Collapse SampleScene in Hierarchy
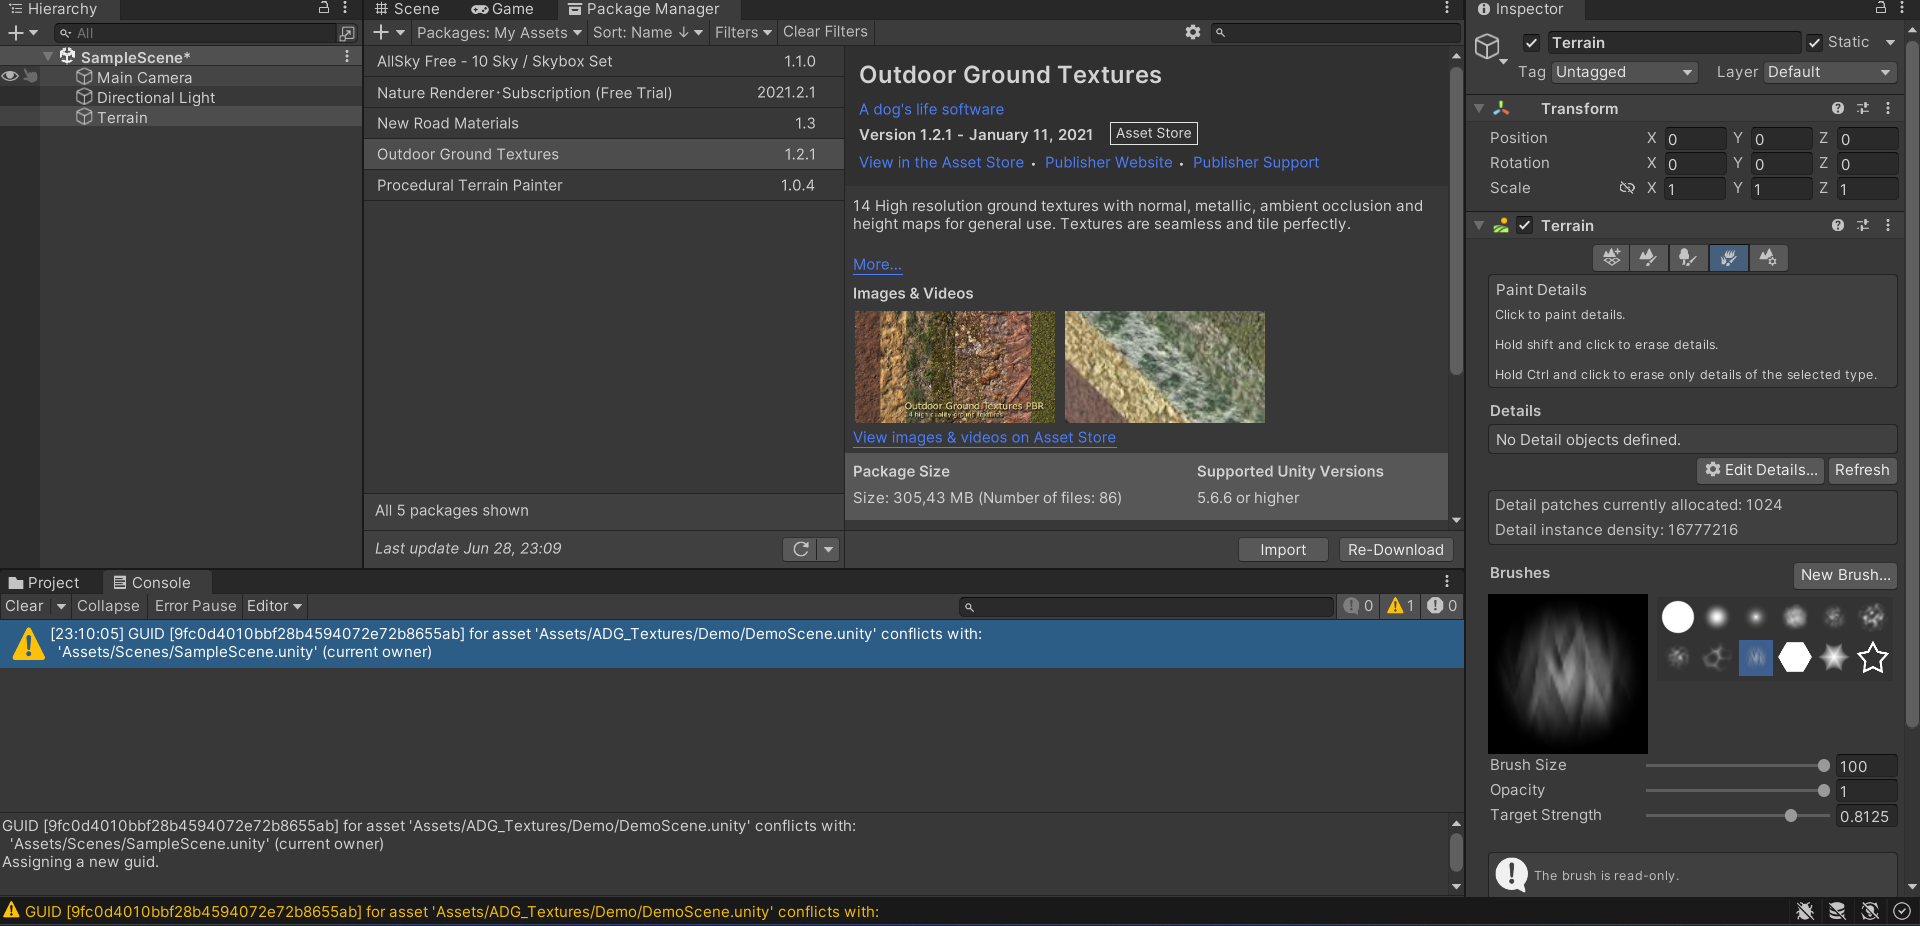The height and width of the screenshot is (926, 1920). 47,57
